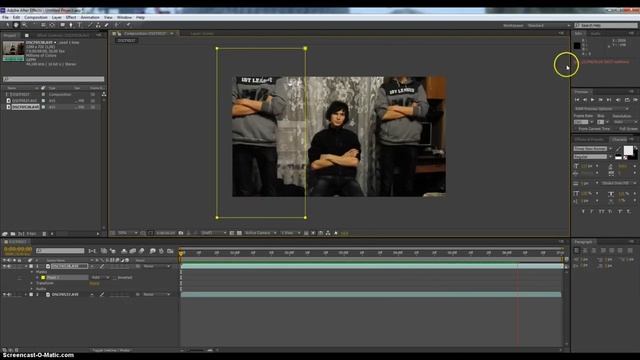This screenshot has width=640, height=360.
Task: Switch to the Audio tab beside Info
Action: (x=596, y=33)
